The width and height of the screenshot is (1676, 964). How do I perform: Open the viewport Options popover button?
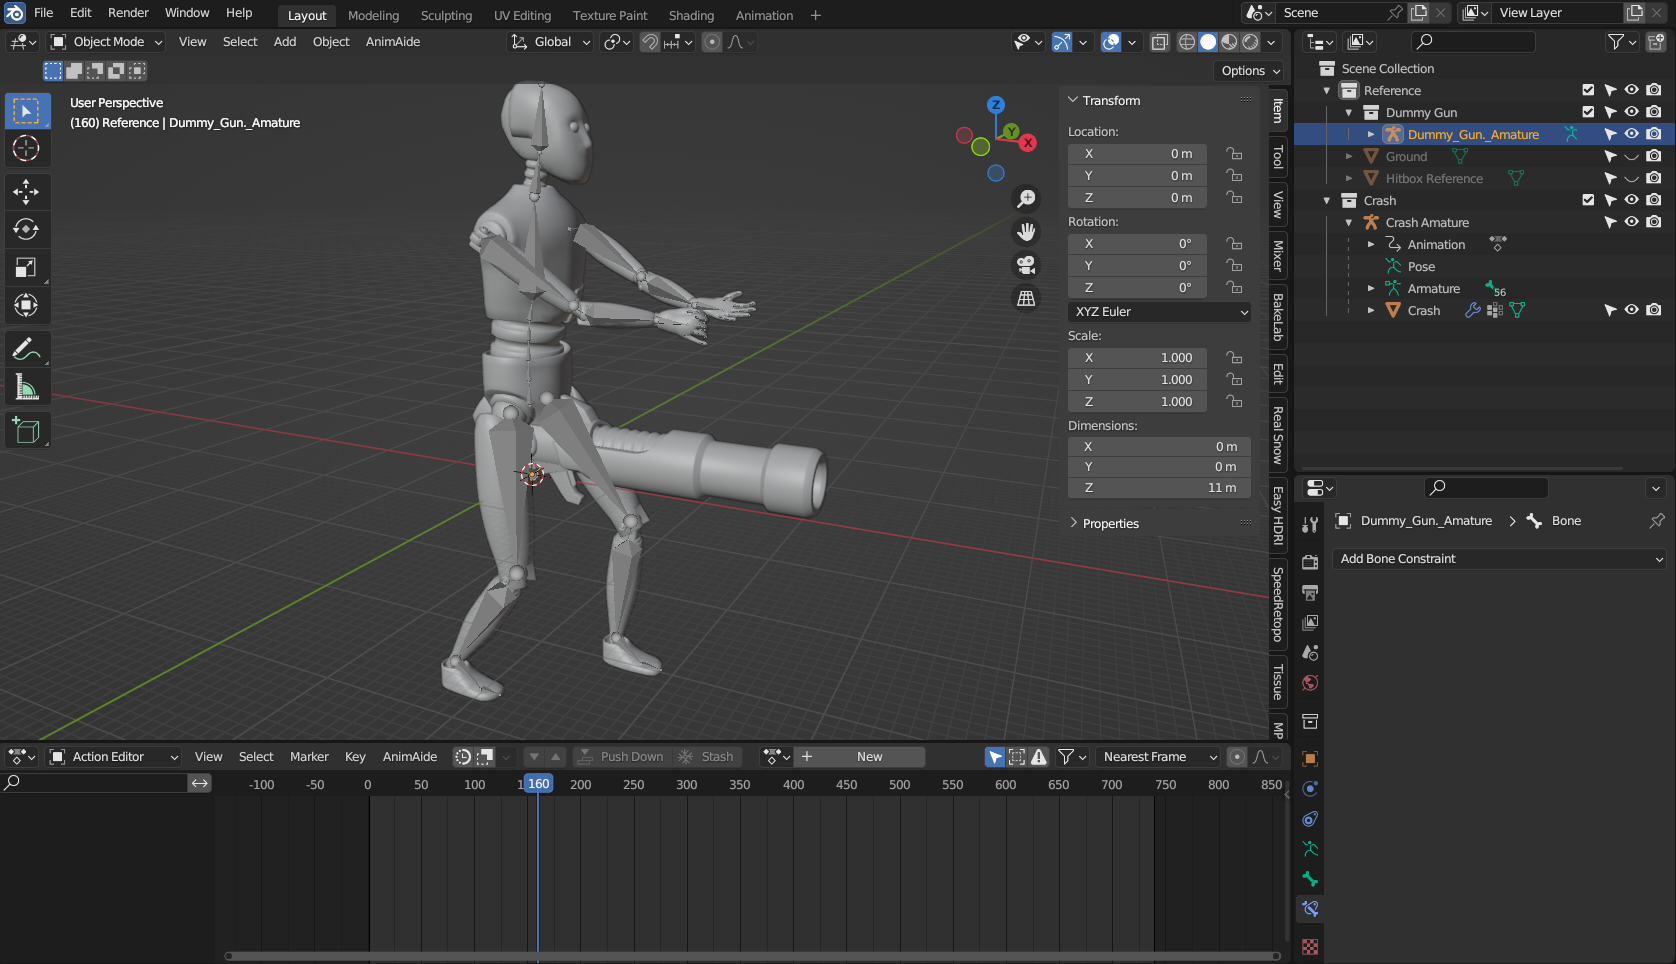tap(1249, 71)
